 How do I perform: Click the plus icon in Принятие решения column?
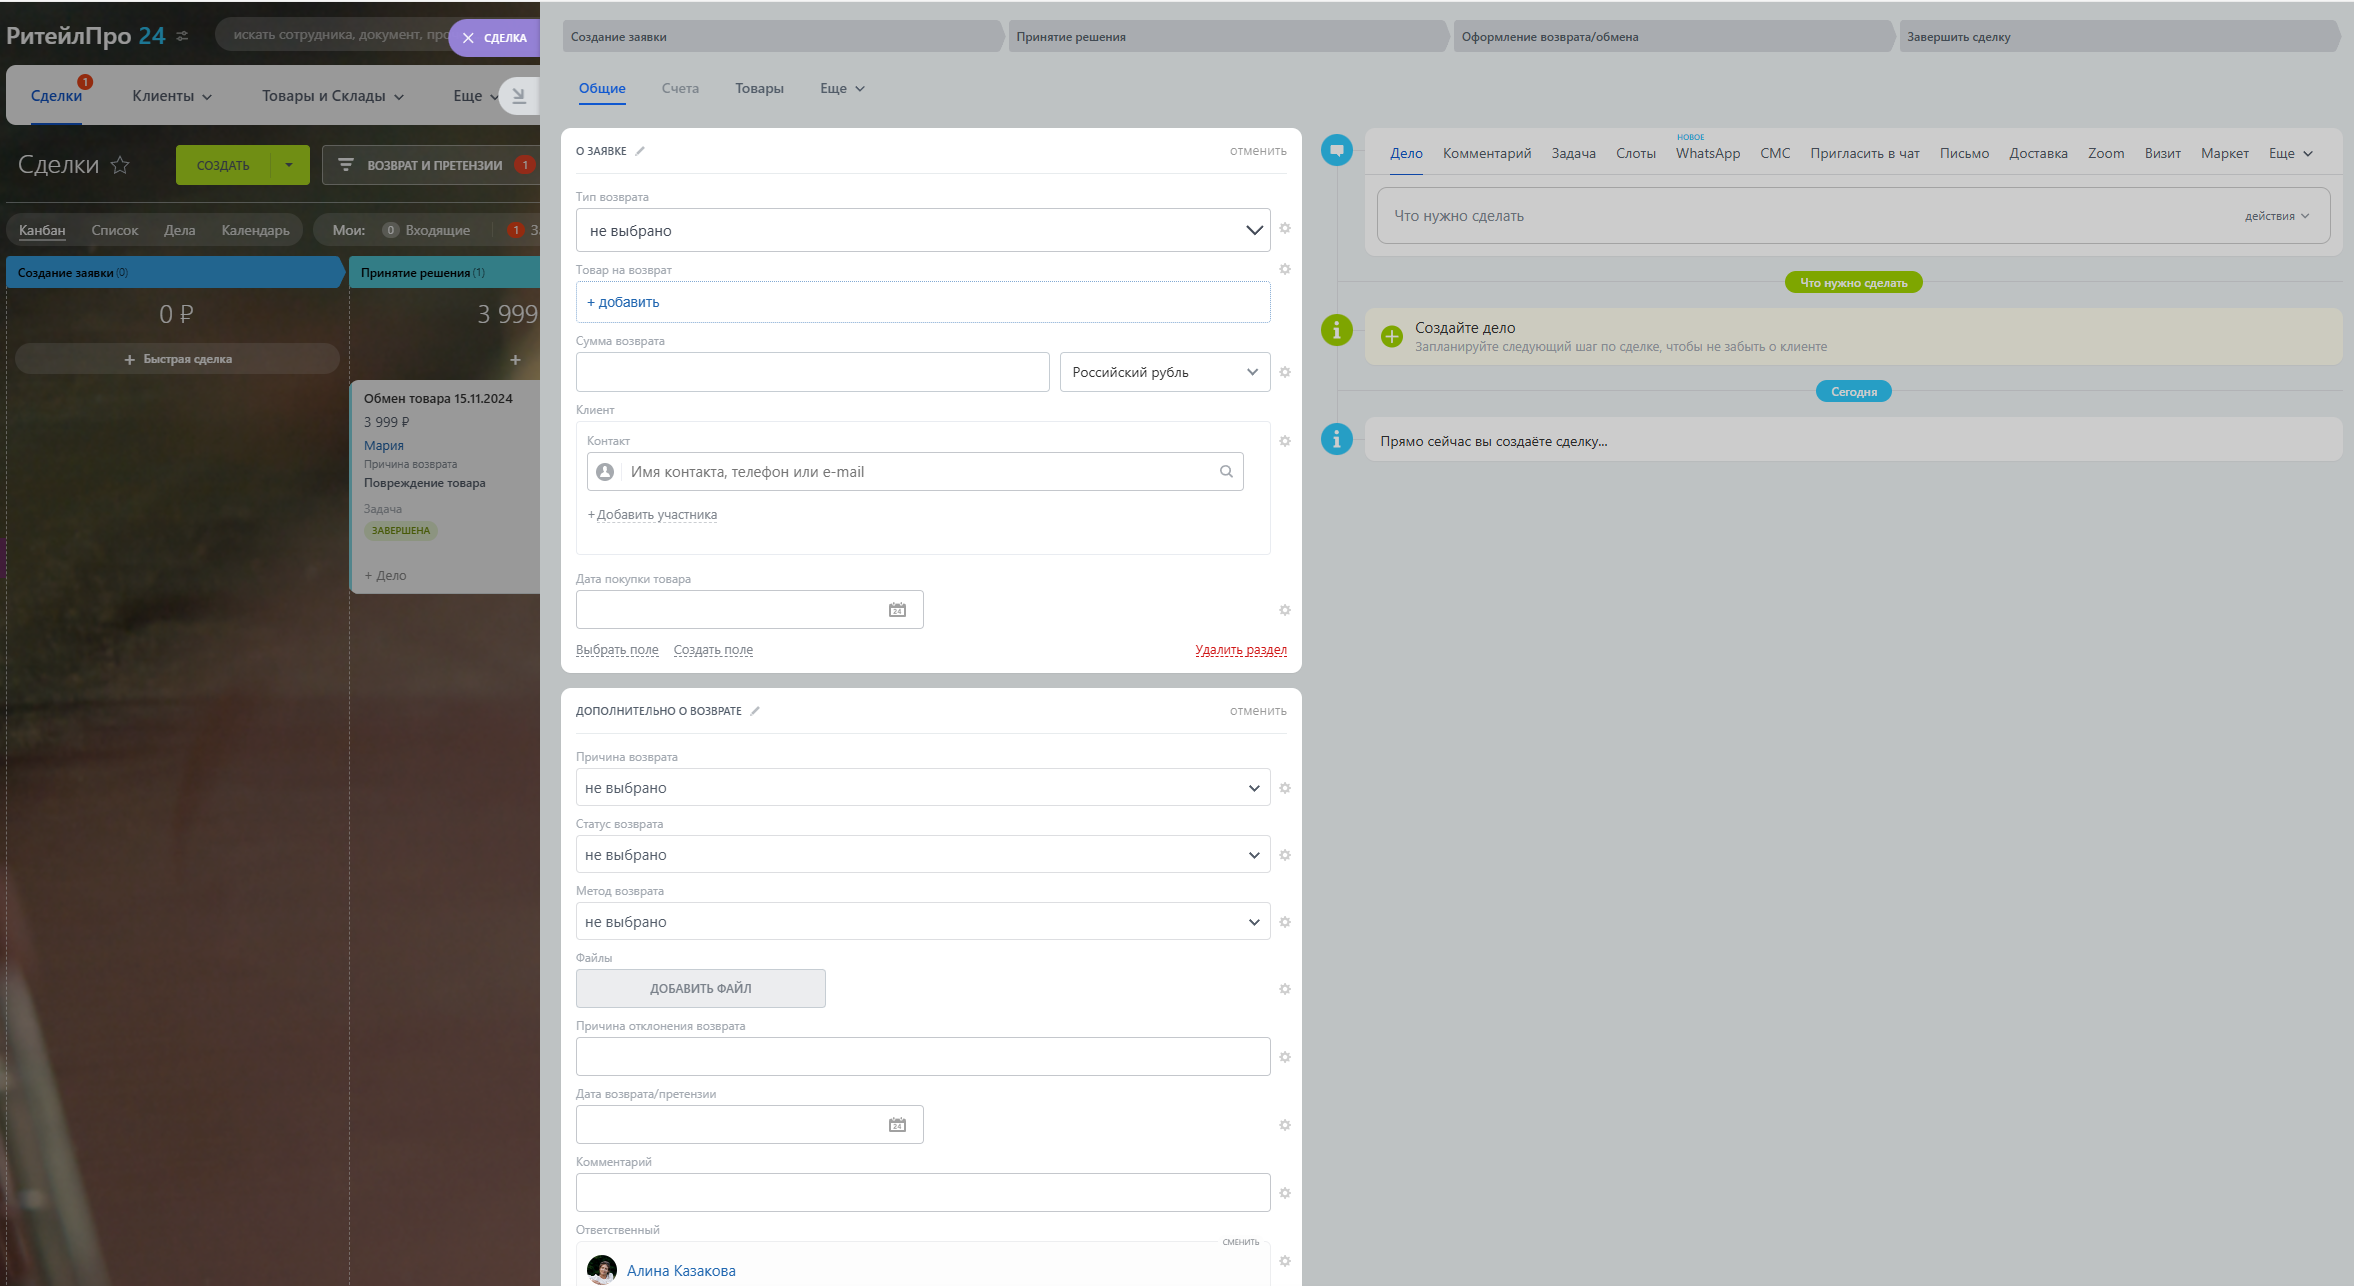click(515, 360)
